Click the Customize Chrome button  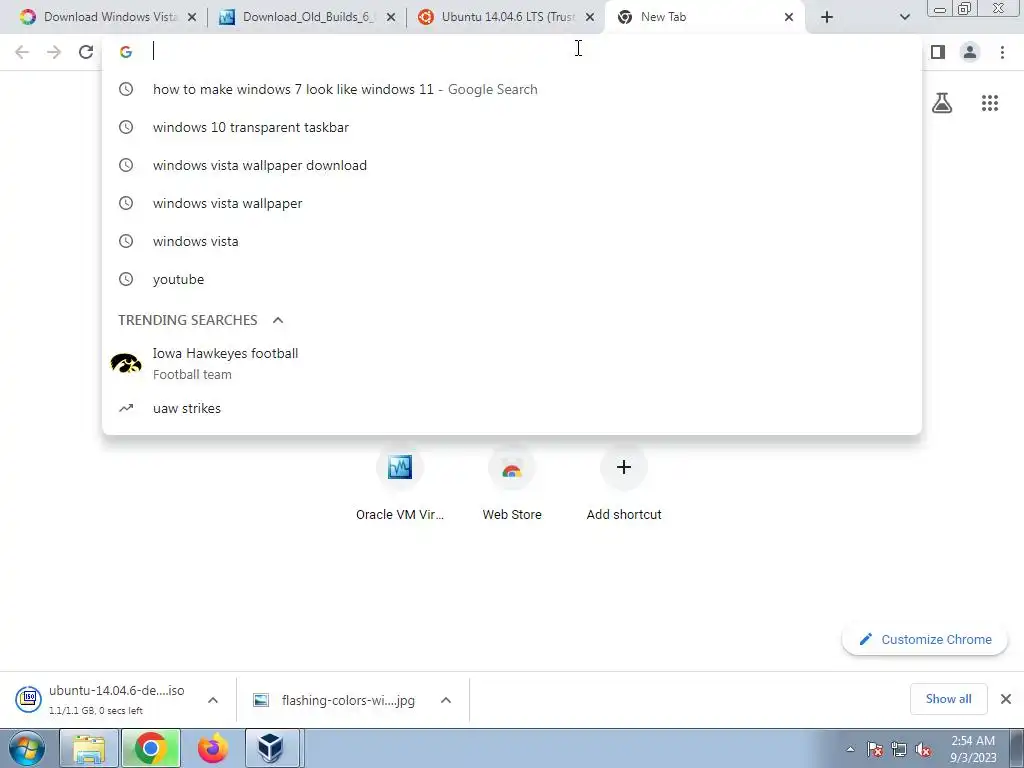click(925, 639)
